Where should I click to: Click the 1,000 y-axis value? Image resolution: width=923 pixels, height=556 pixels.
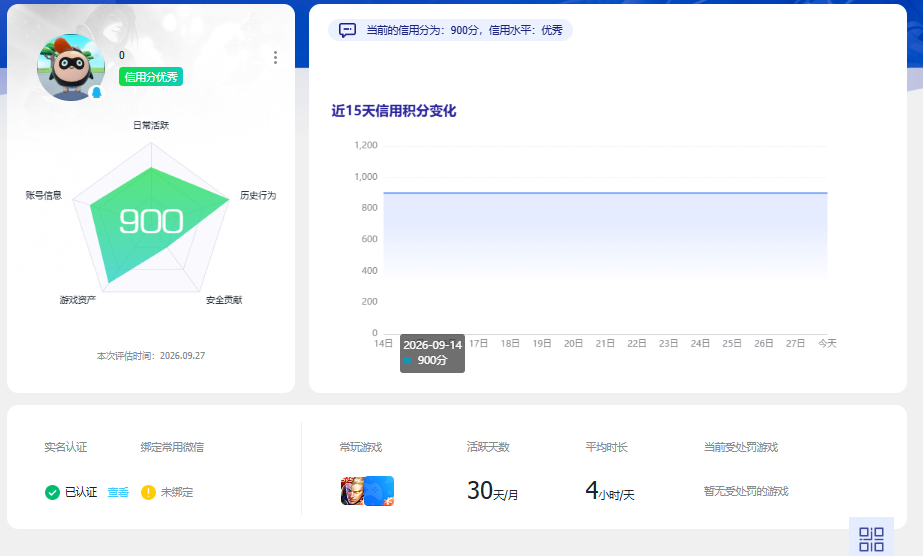coord(366,177)
